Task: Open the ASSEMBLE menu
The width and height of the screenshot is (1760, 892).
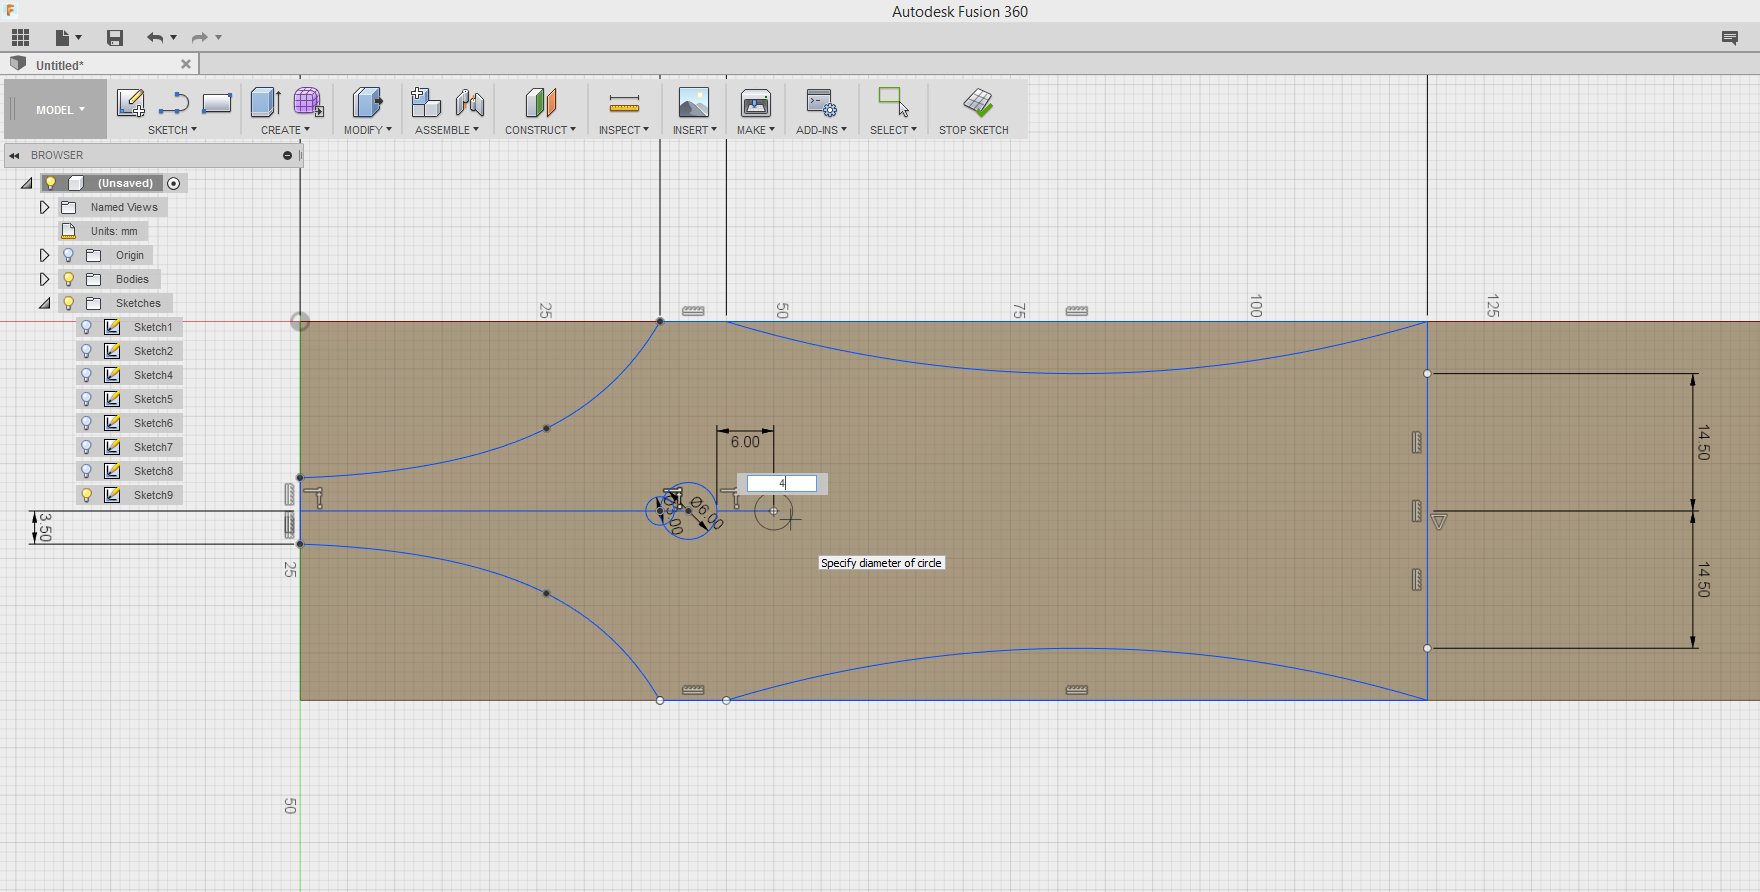Action: pyautogui.click(x=447, y=130)
